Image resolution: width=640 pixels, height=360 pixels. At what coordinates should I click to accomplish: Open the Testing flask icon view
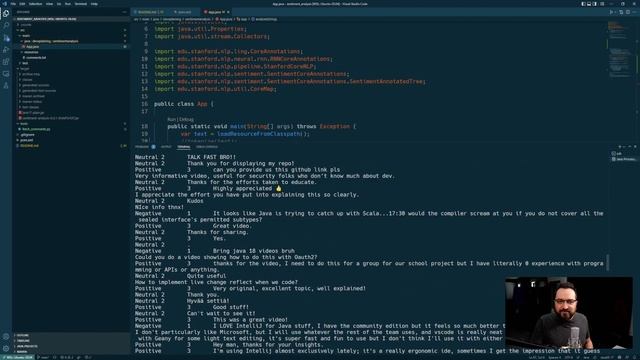tap(6, 86)
